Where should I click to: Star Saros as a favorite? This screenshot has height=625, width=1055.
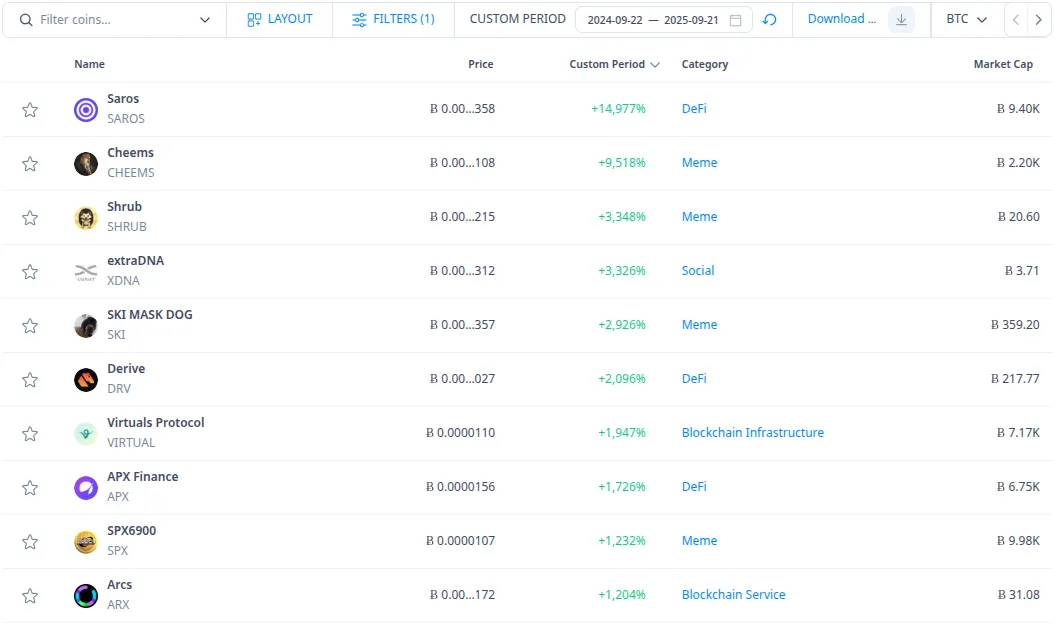(30, 109)
